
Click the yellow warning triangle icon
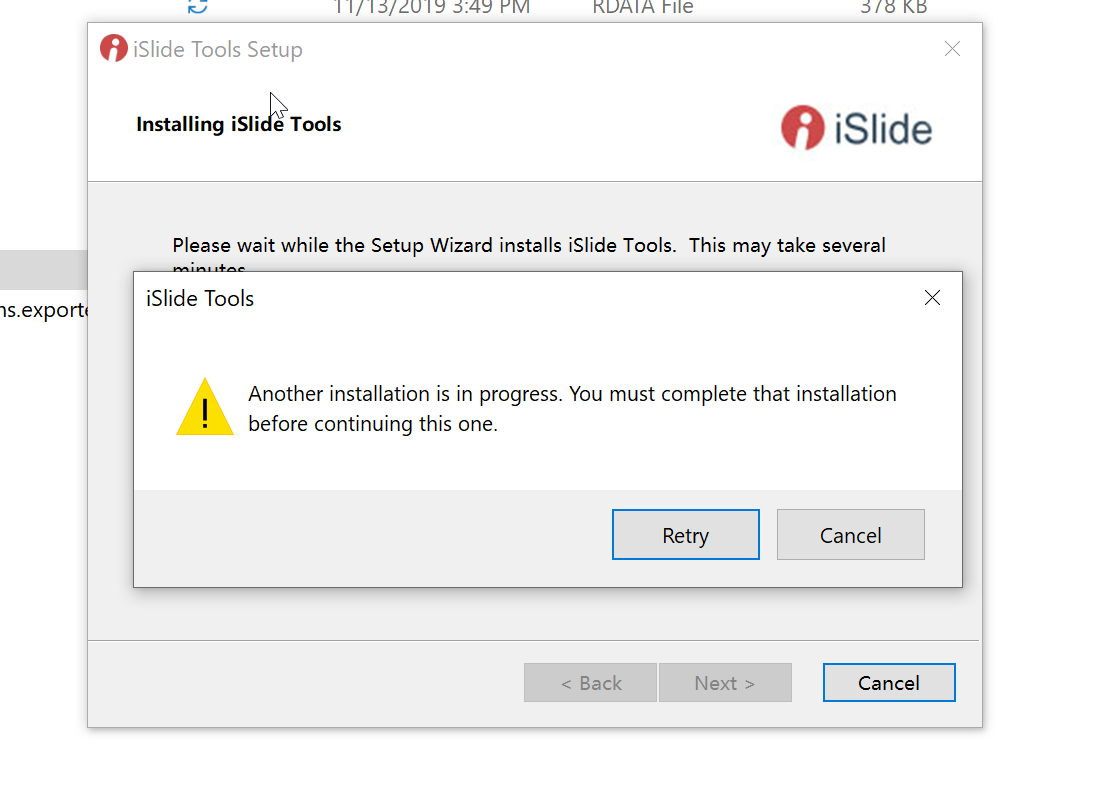205,407
